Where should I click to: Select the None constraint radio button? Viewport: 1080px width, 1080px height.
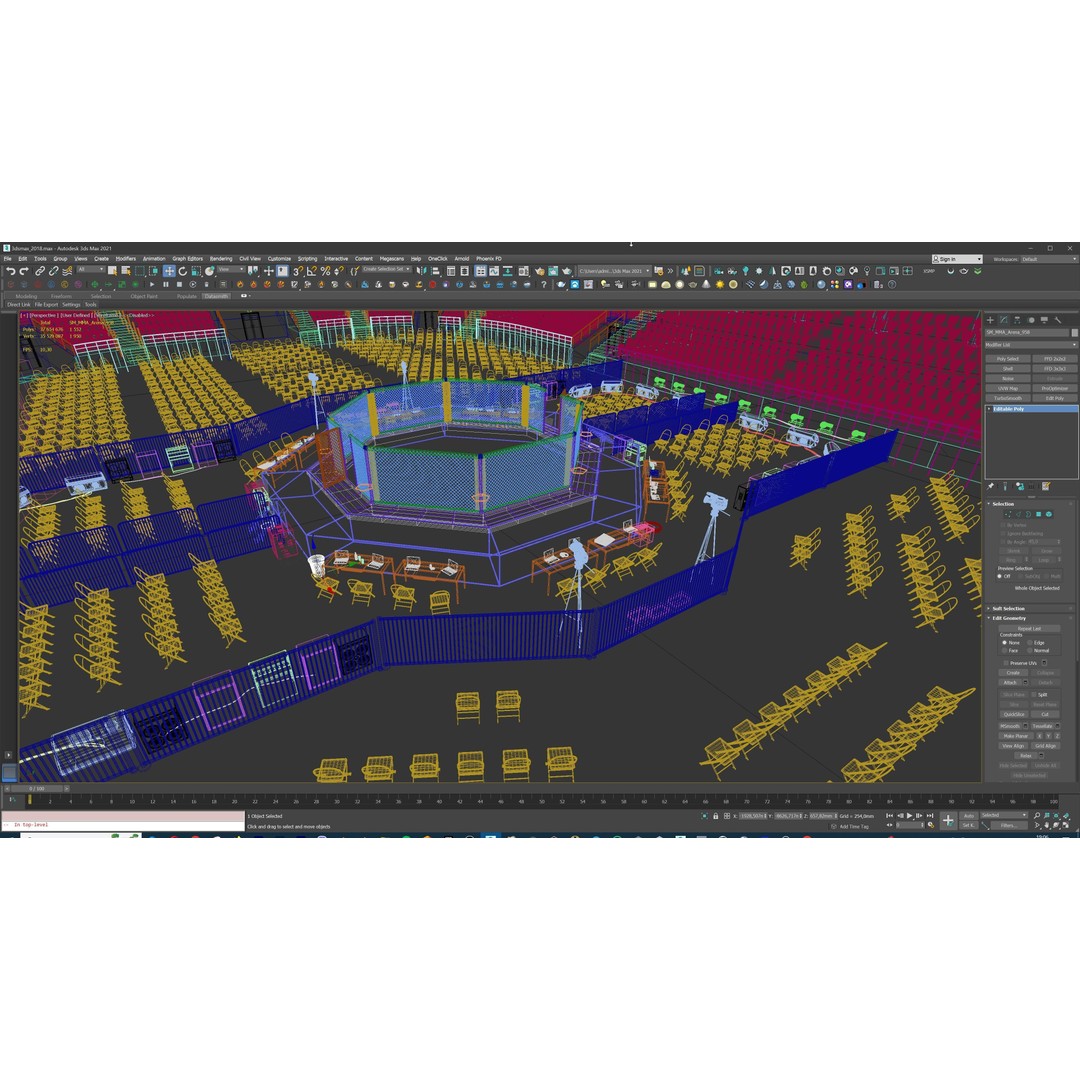point(1005,643)
